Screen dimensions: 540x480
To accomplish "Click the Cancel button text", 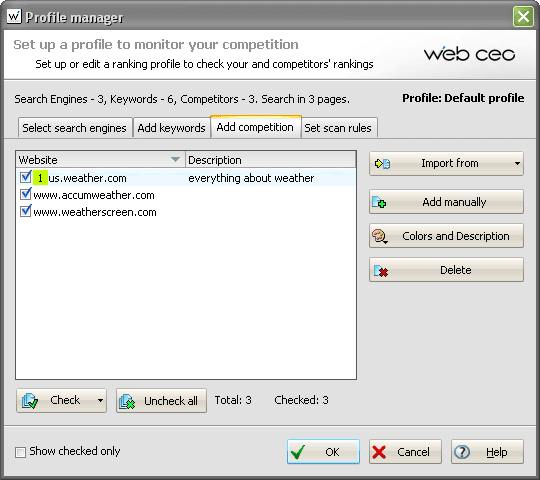I will pos(413,452).
